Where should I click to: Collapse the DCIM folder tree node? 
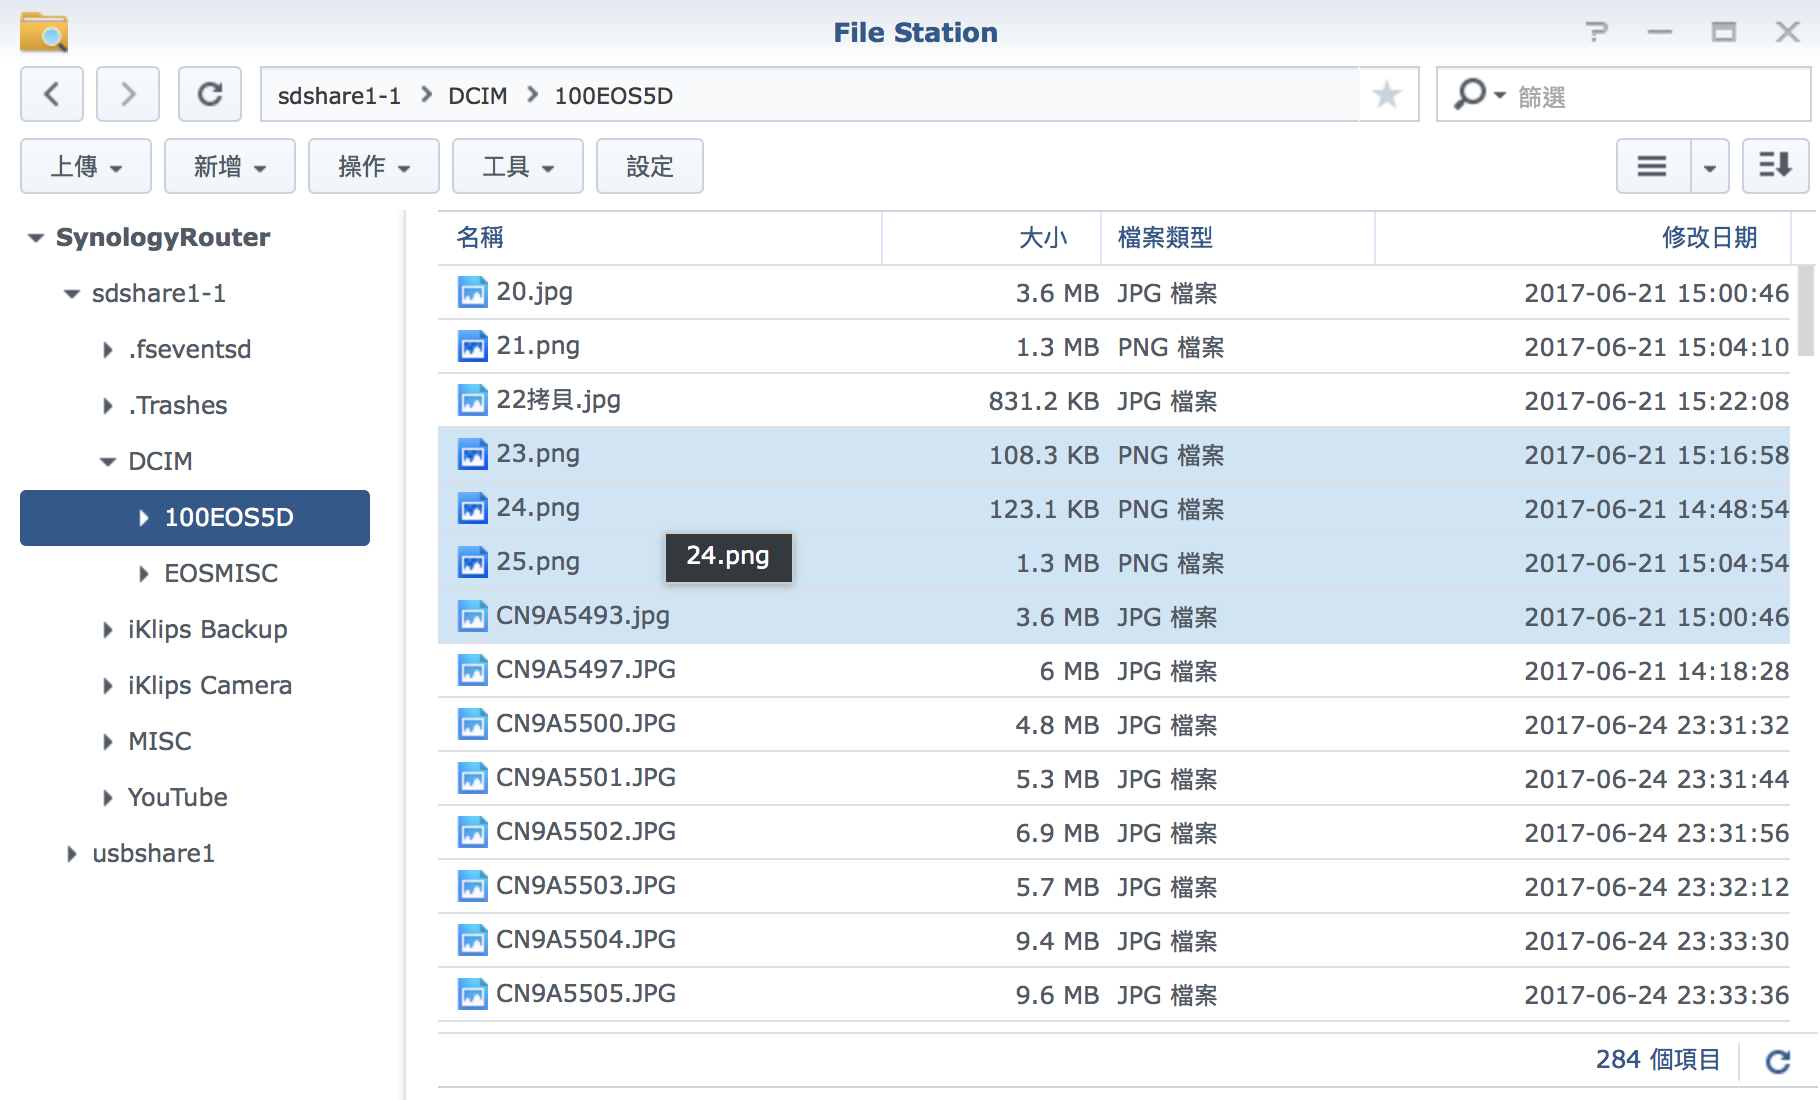(x=108, y=462)
